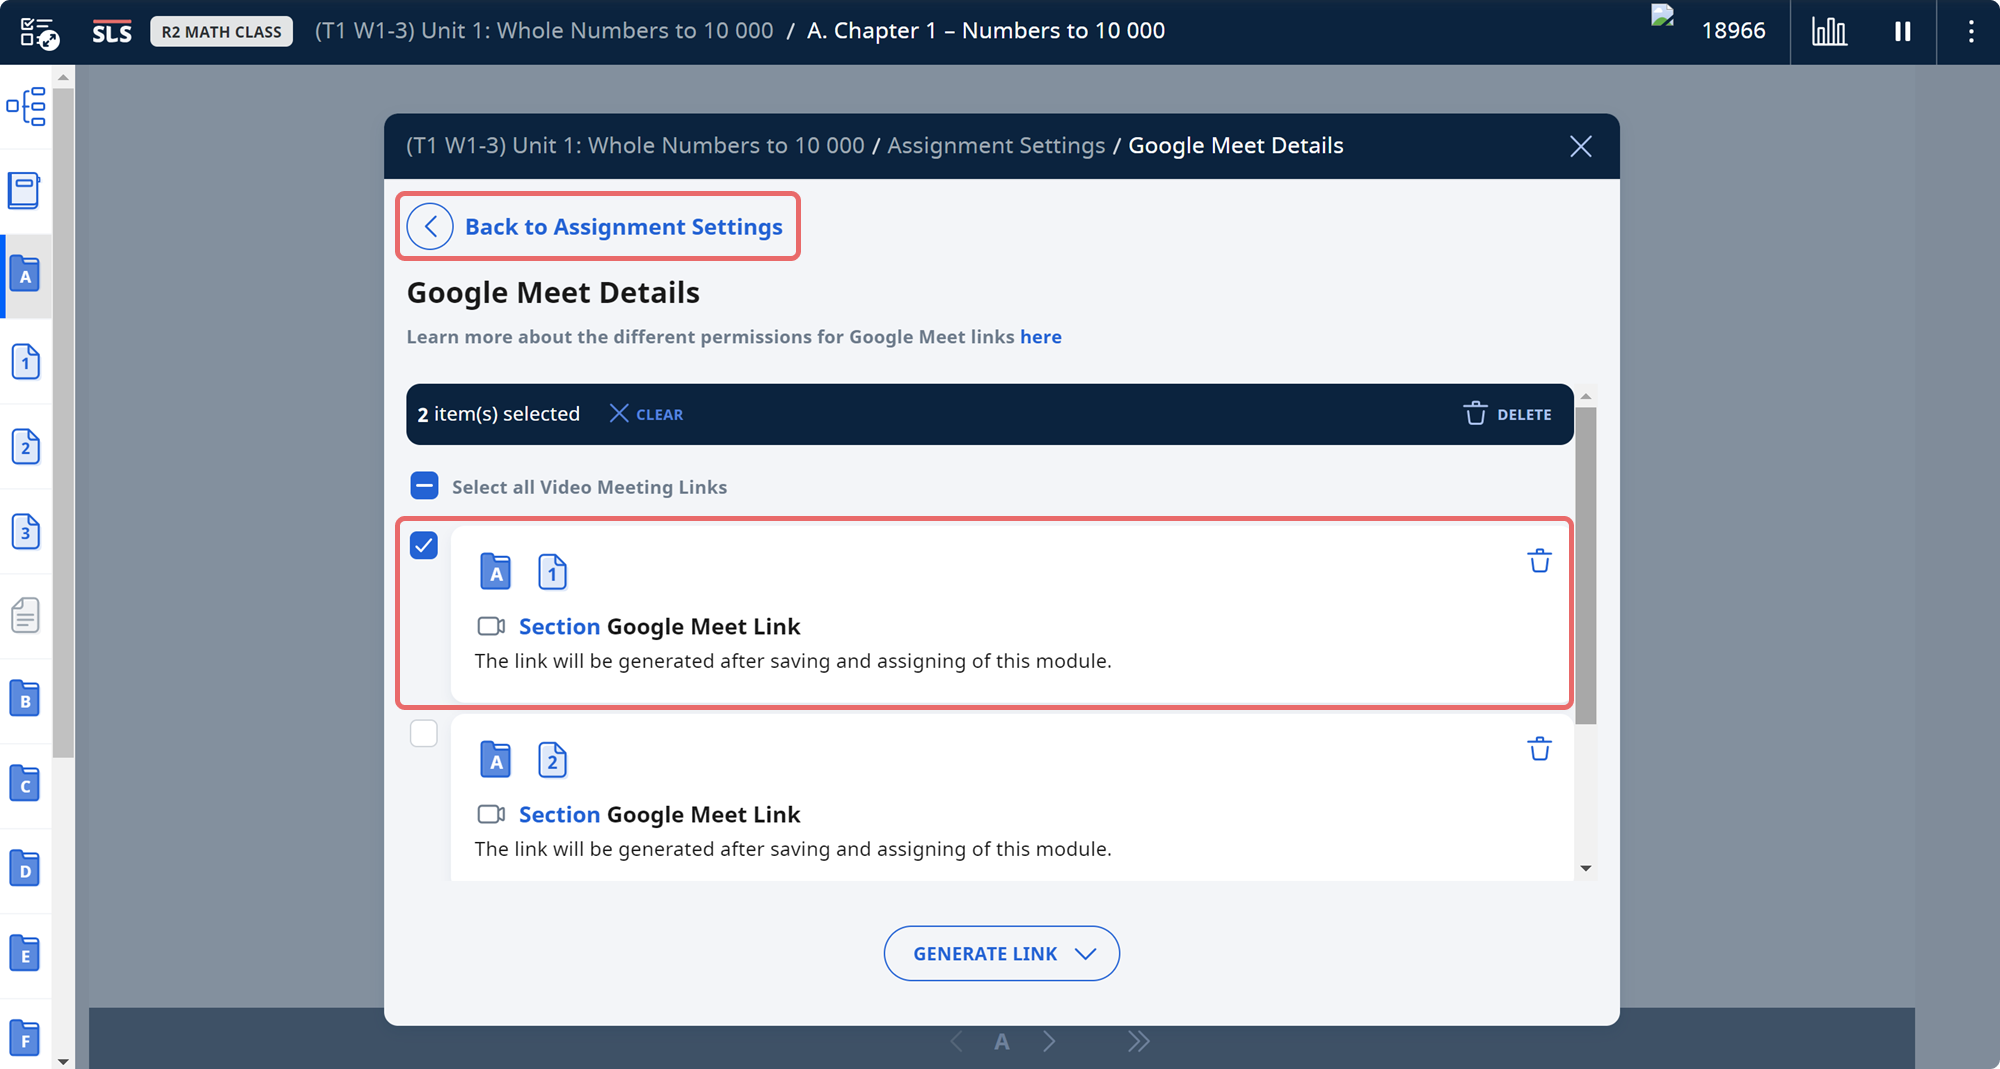Screen dimensions: 2000x1069
Task: Open the text notes page icon in sidebar
Action: [25, 615]
